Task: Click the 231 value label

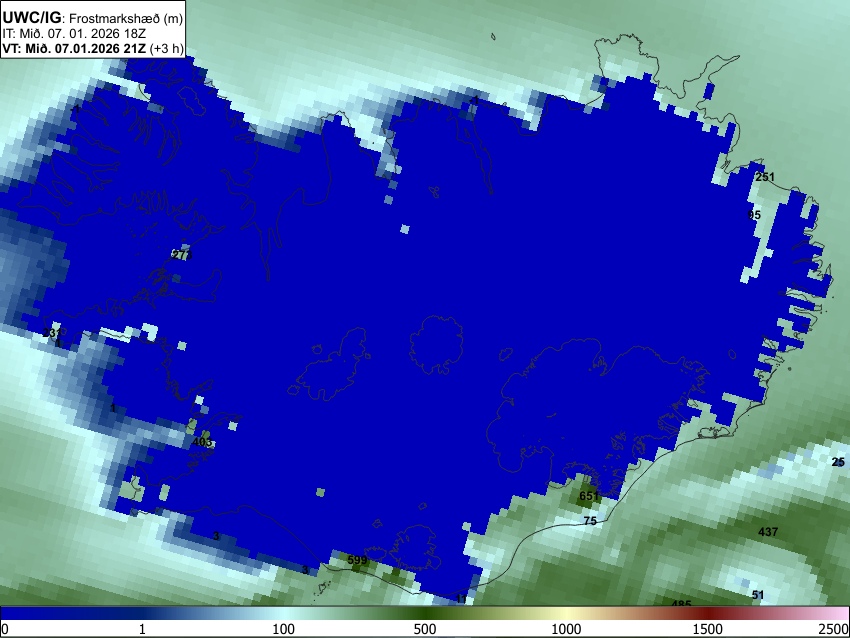Action: [x=51, y=333]
